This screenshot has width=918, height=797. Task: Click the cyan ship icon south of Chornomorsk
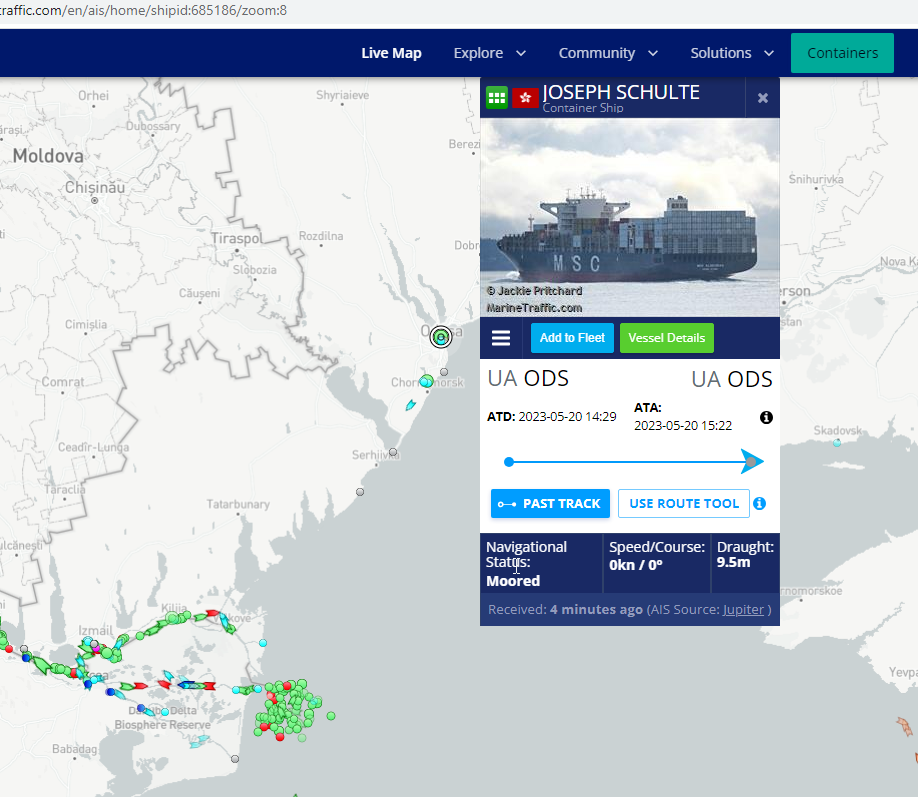point(410,405)
